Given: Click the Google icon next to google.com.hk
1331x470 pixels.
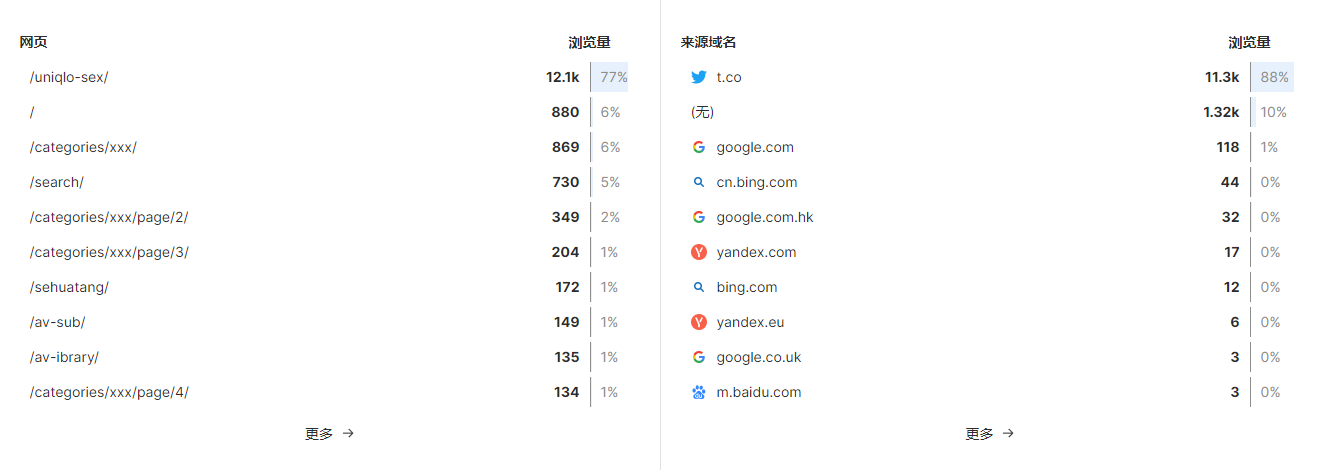Looking at the screenshot, I should (699, 217).
